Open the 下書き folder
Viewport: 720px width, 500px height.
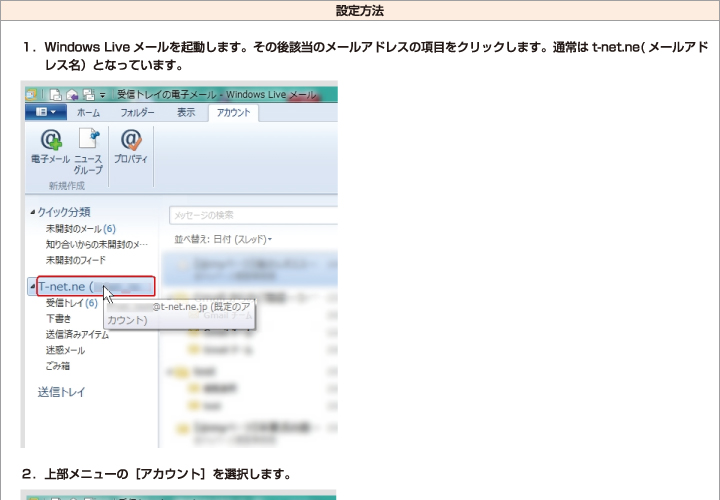(x=58, y=319)
